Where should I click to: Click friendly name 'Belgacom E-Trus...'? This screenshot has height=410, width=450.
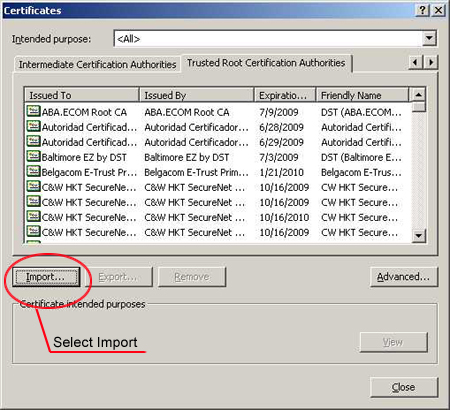(x=361, y=172)
